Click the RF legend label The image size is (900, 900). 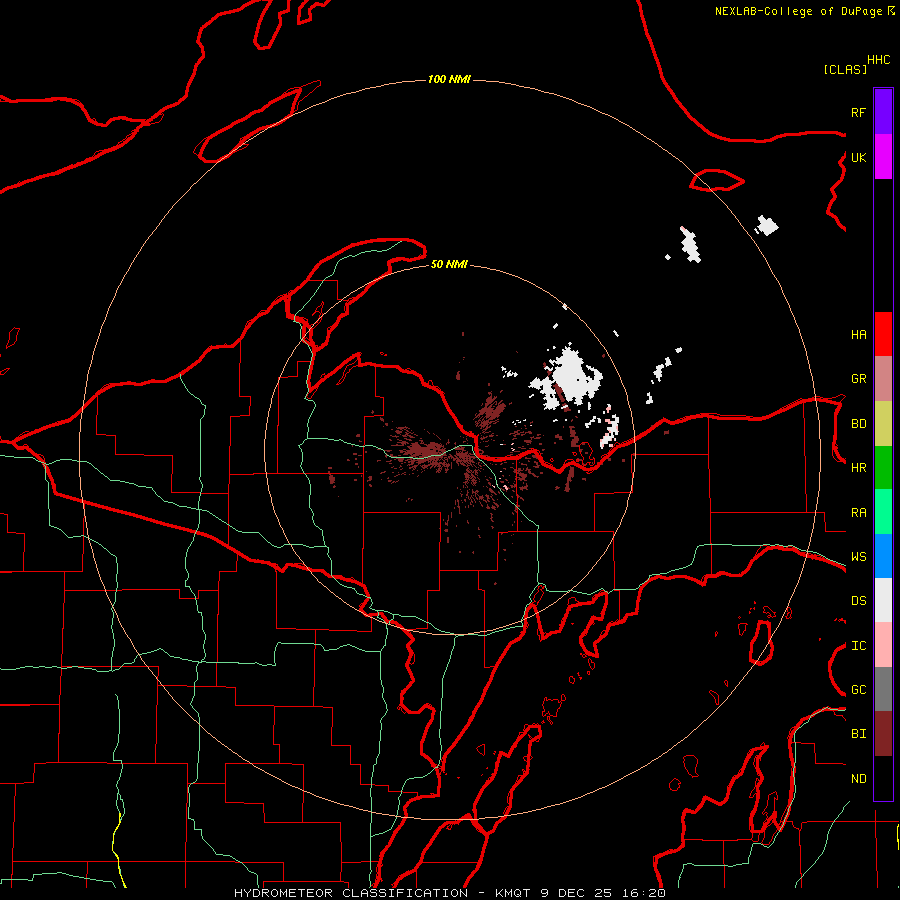click(x=858, y=112)
